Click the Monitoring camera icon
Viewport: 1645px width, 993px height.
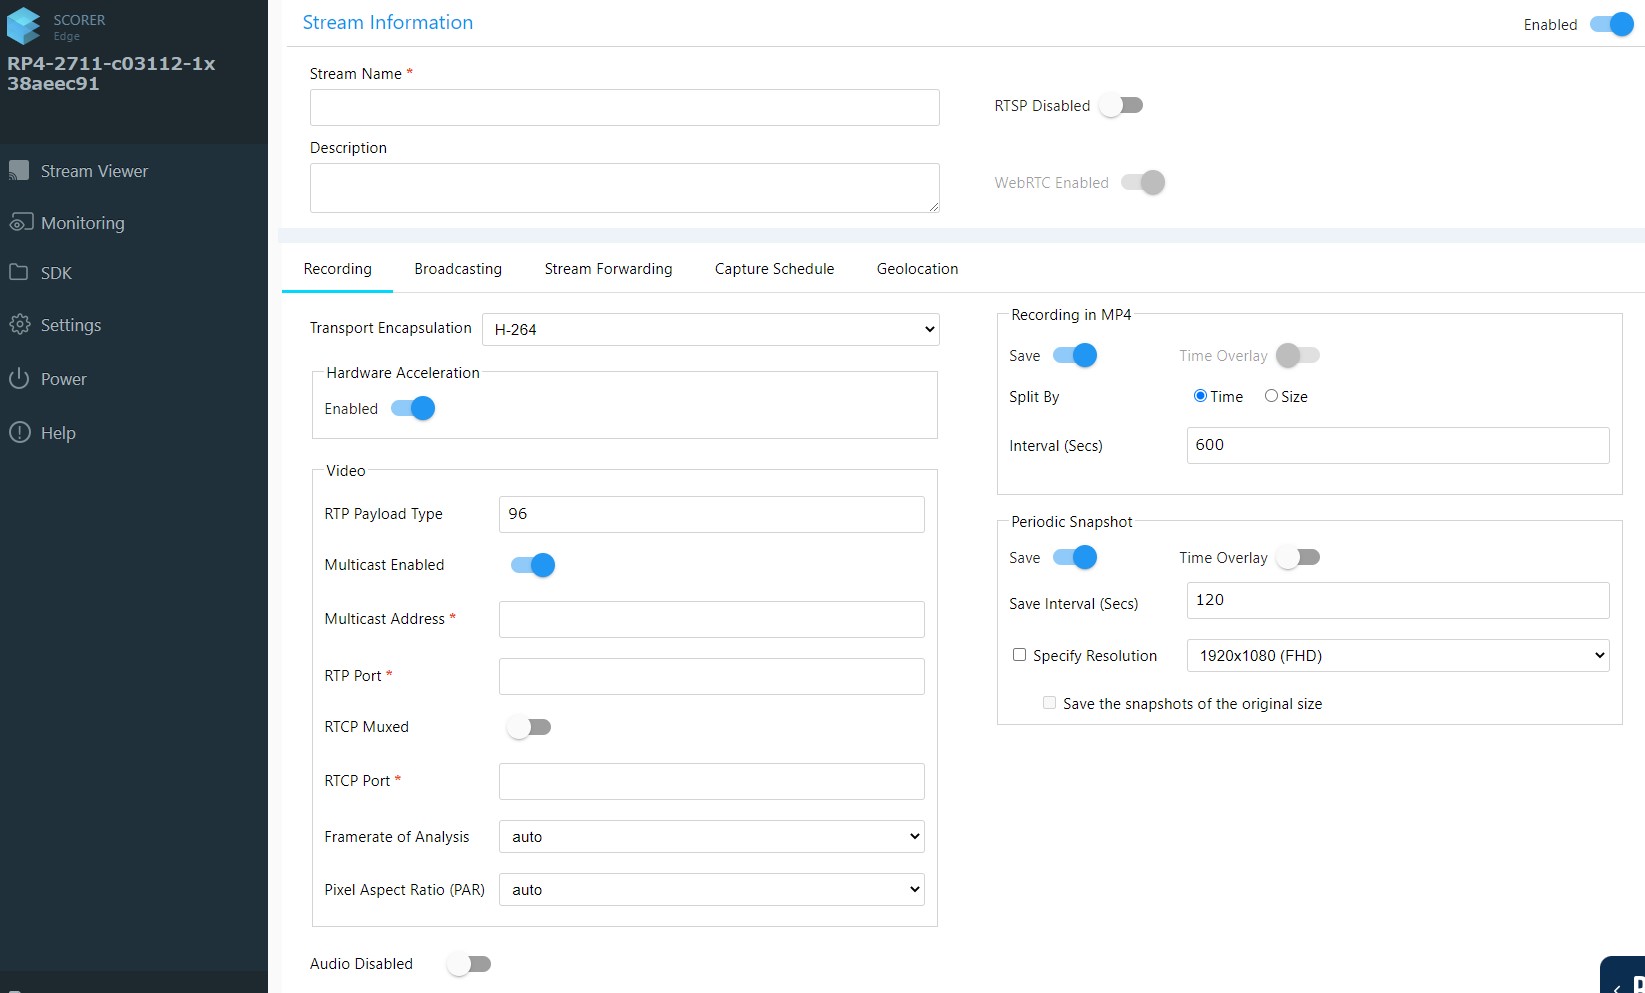20,223
